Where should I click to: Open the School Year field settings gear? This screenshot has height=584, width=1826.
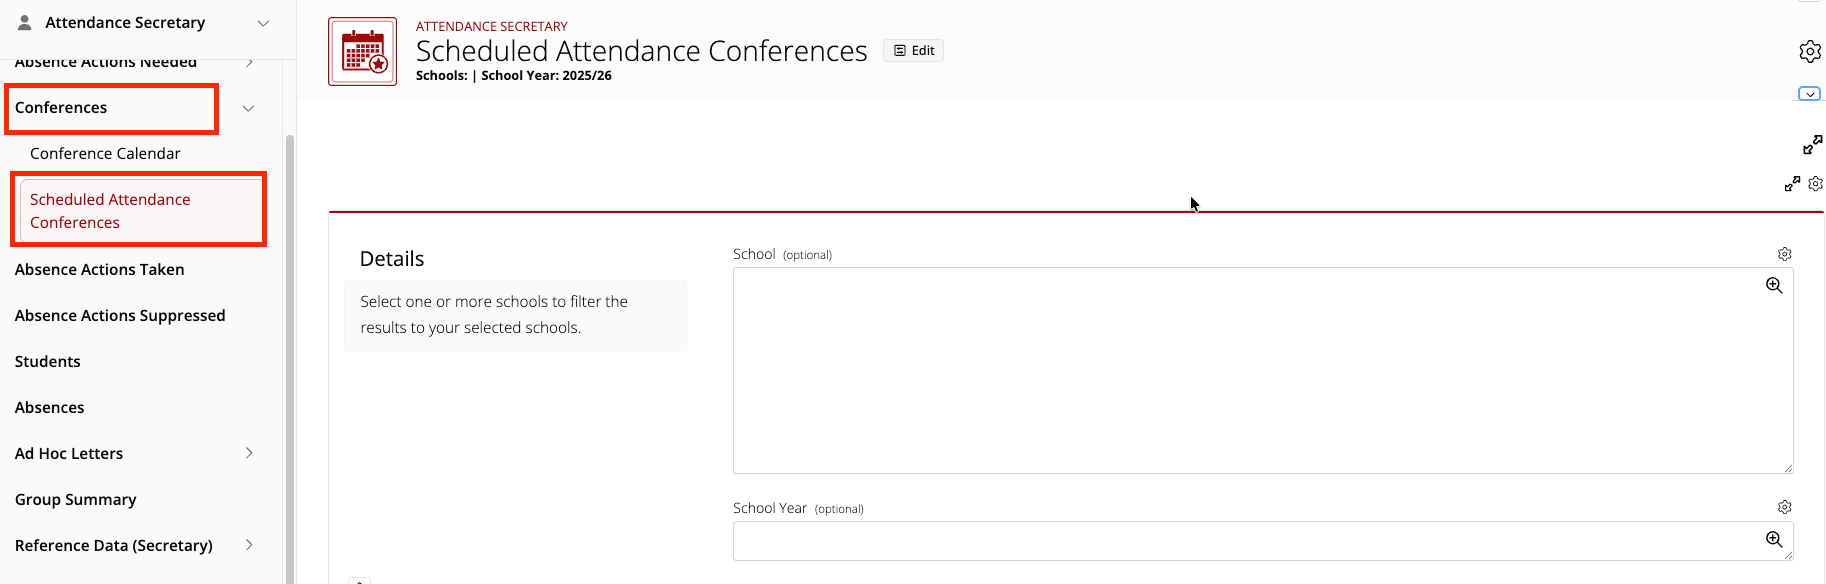tap(1785, 507)
